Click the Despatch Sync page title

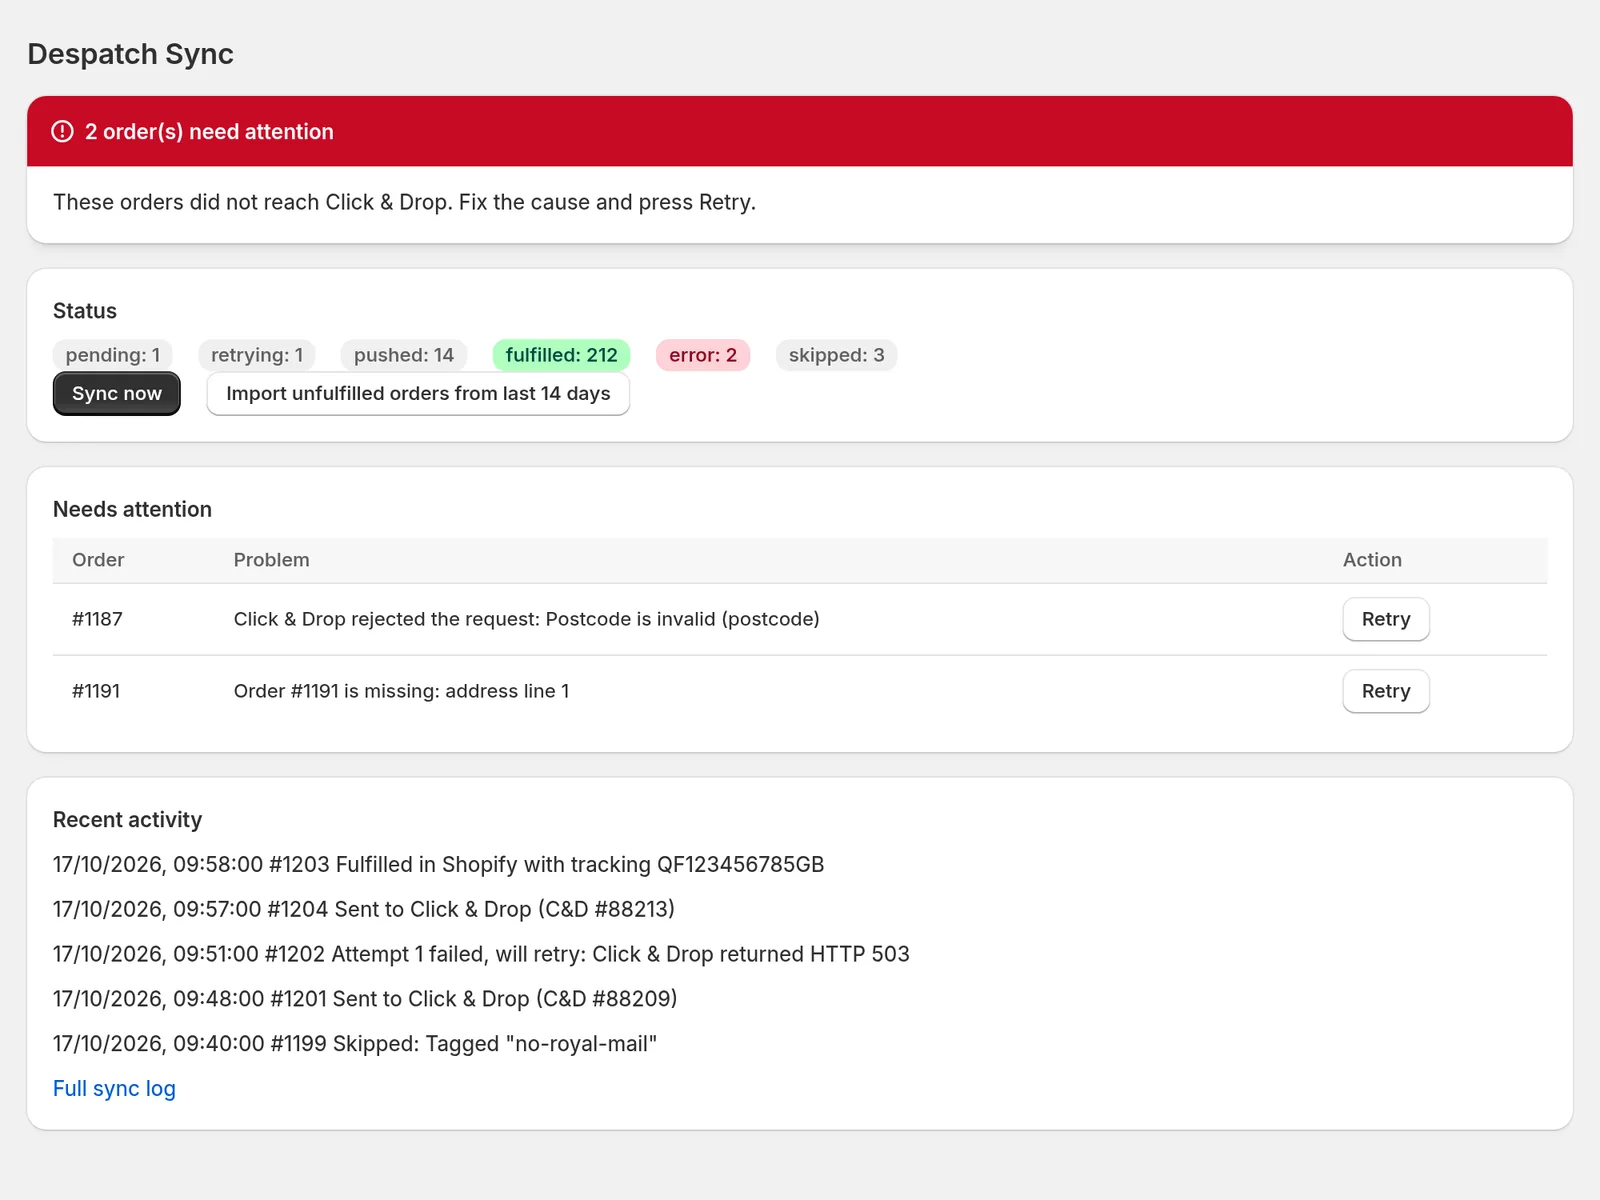(x=131, y=54)
